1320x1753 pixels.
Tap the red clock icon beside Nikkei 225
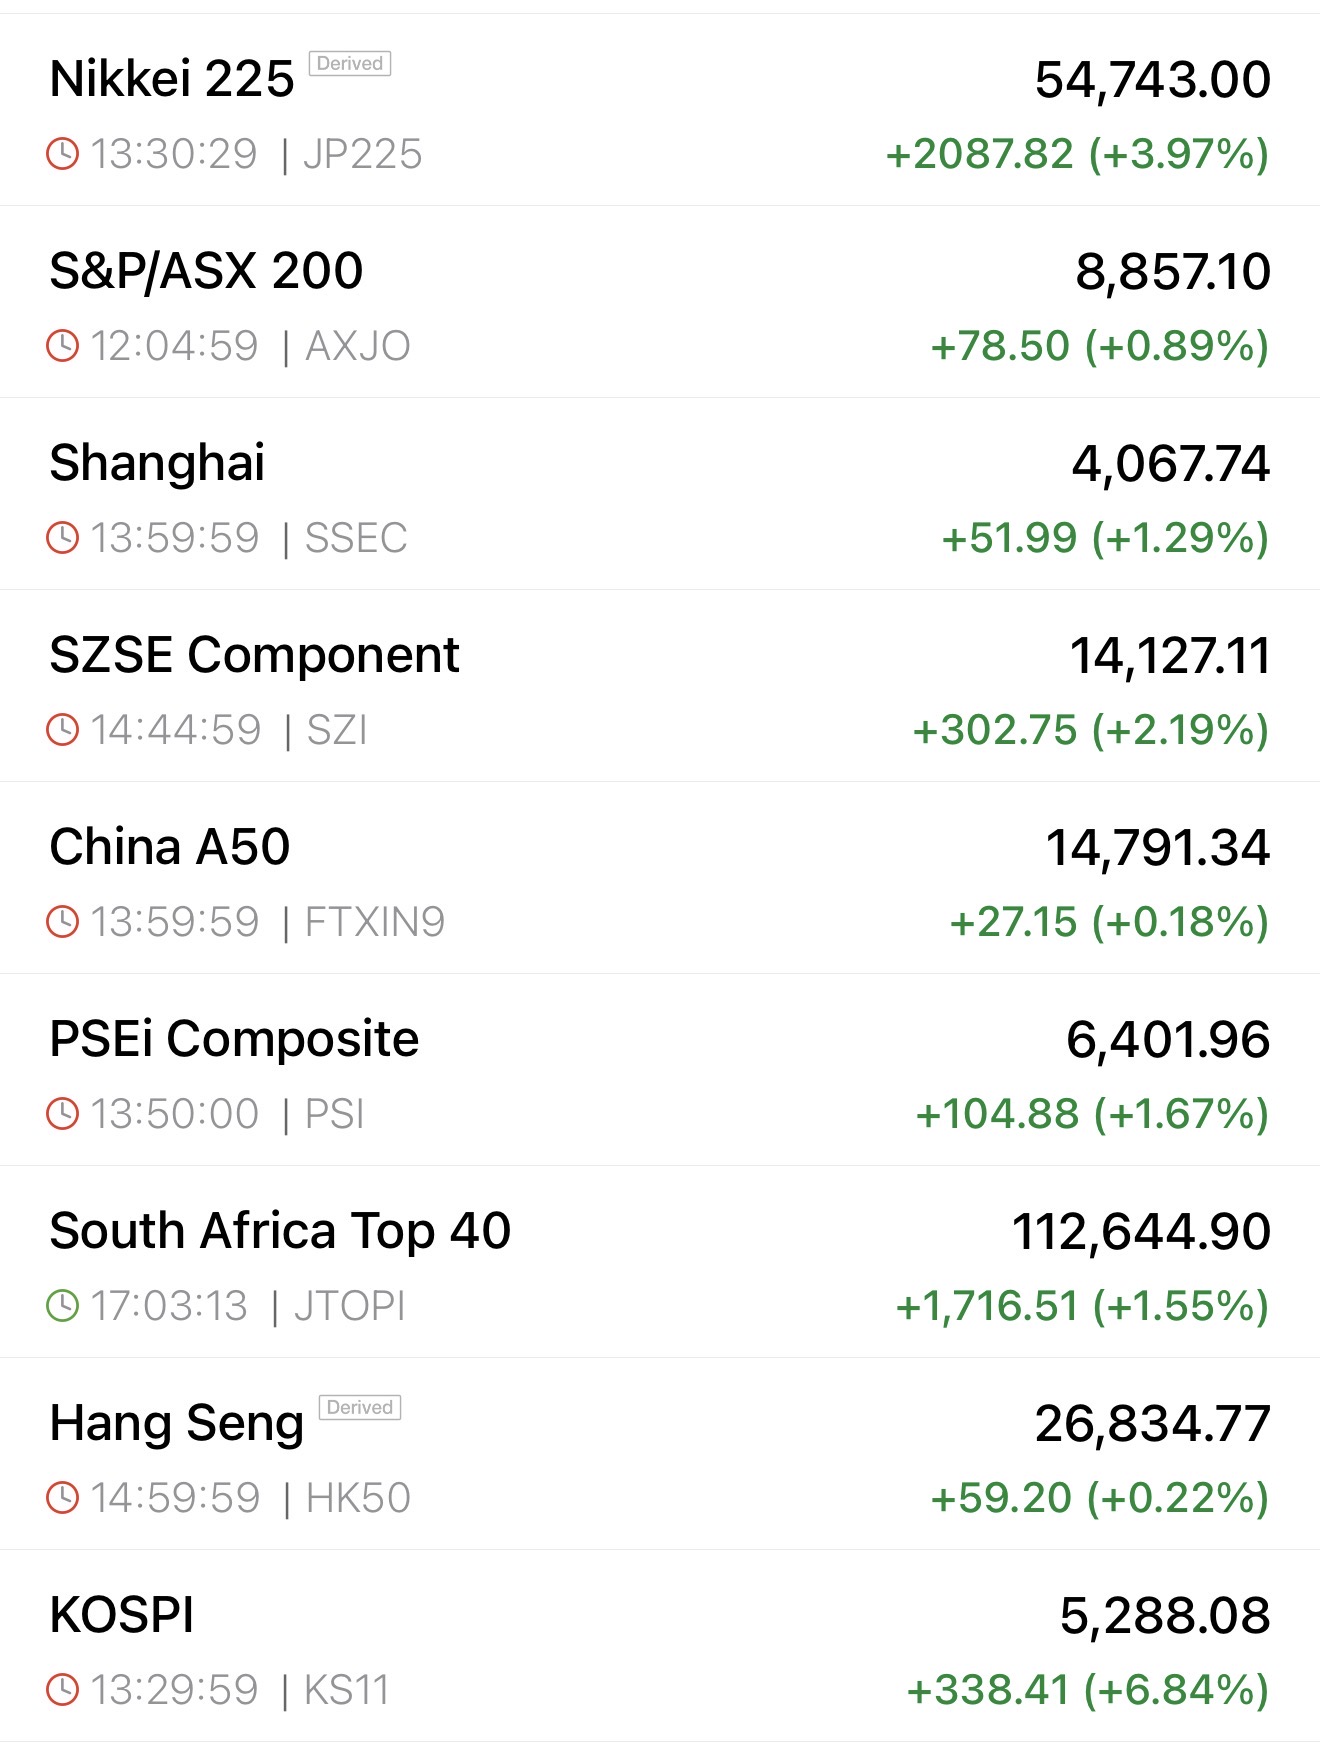(62, 154)
